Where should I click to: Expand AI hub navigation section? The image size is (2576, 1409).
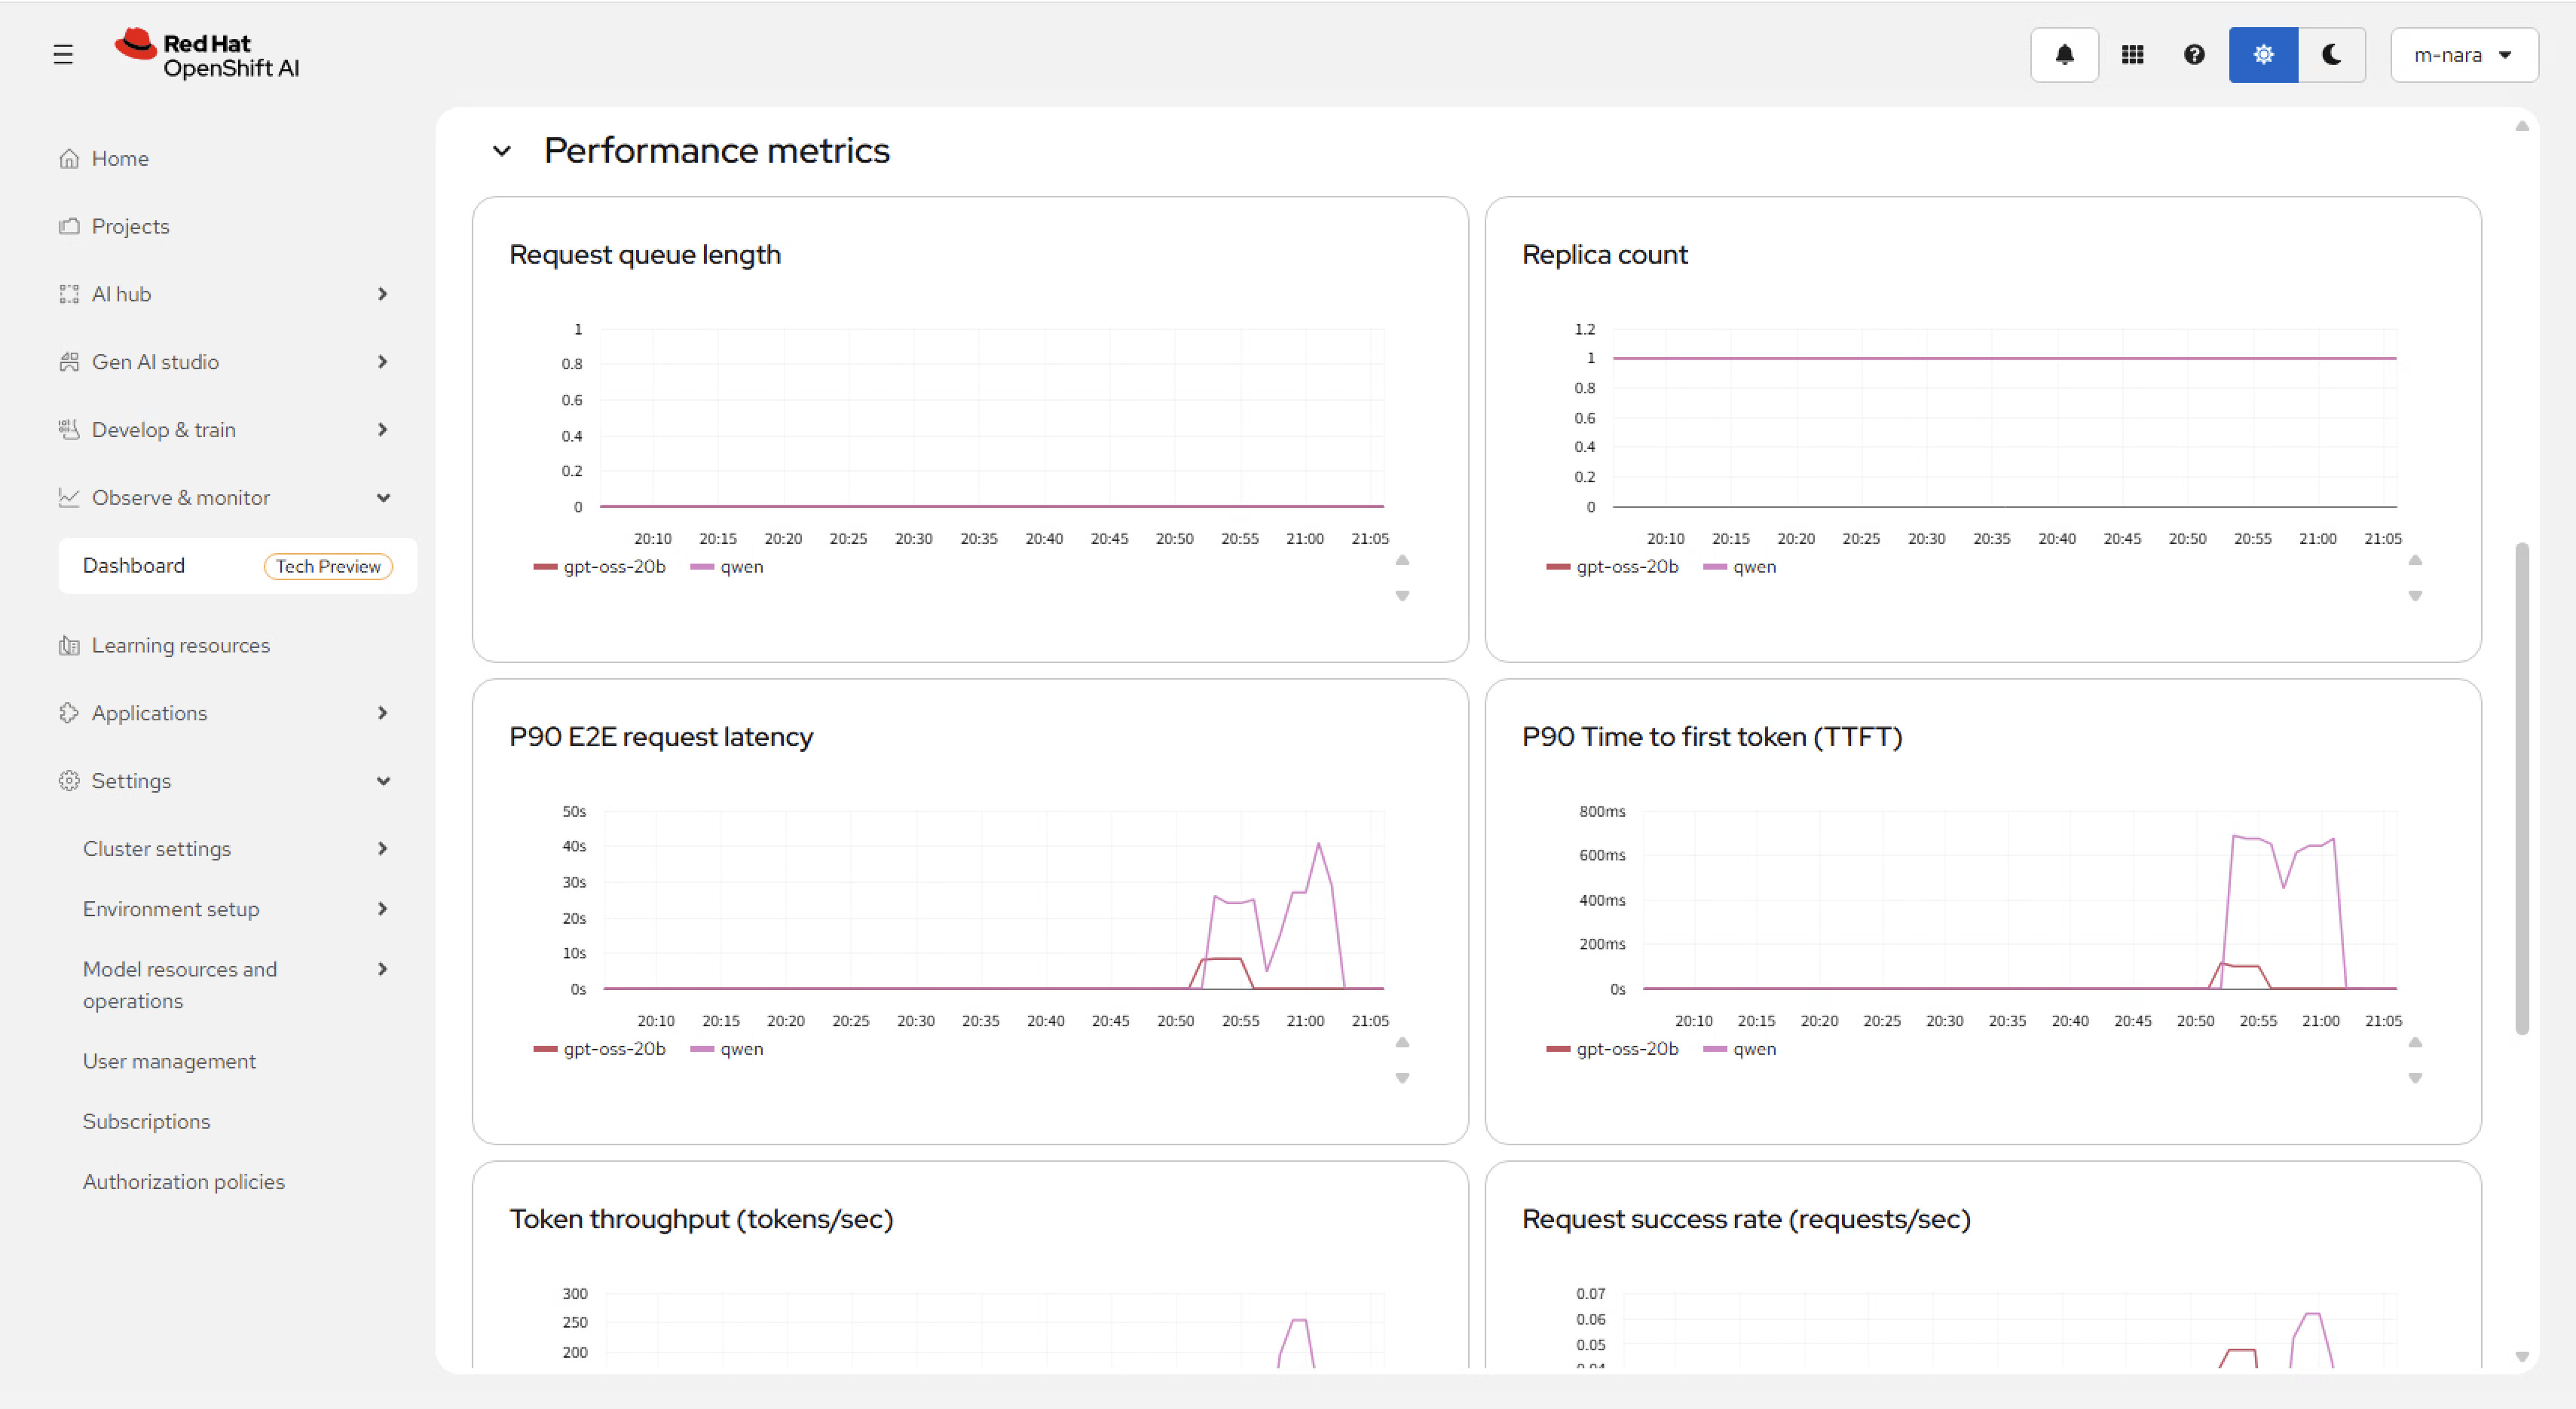click(225, 294)
